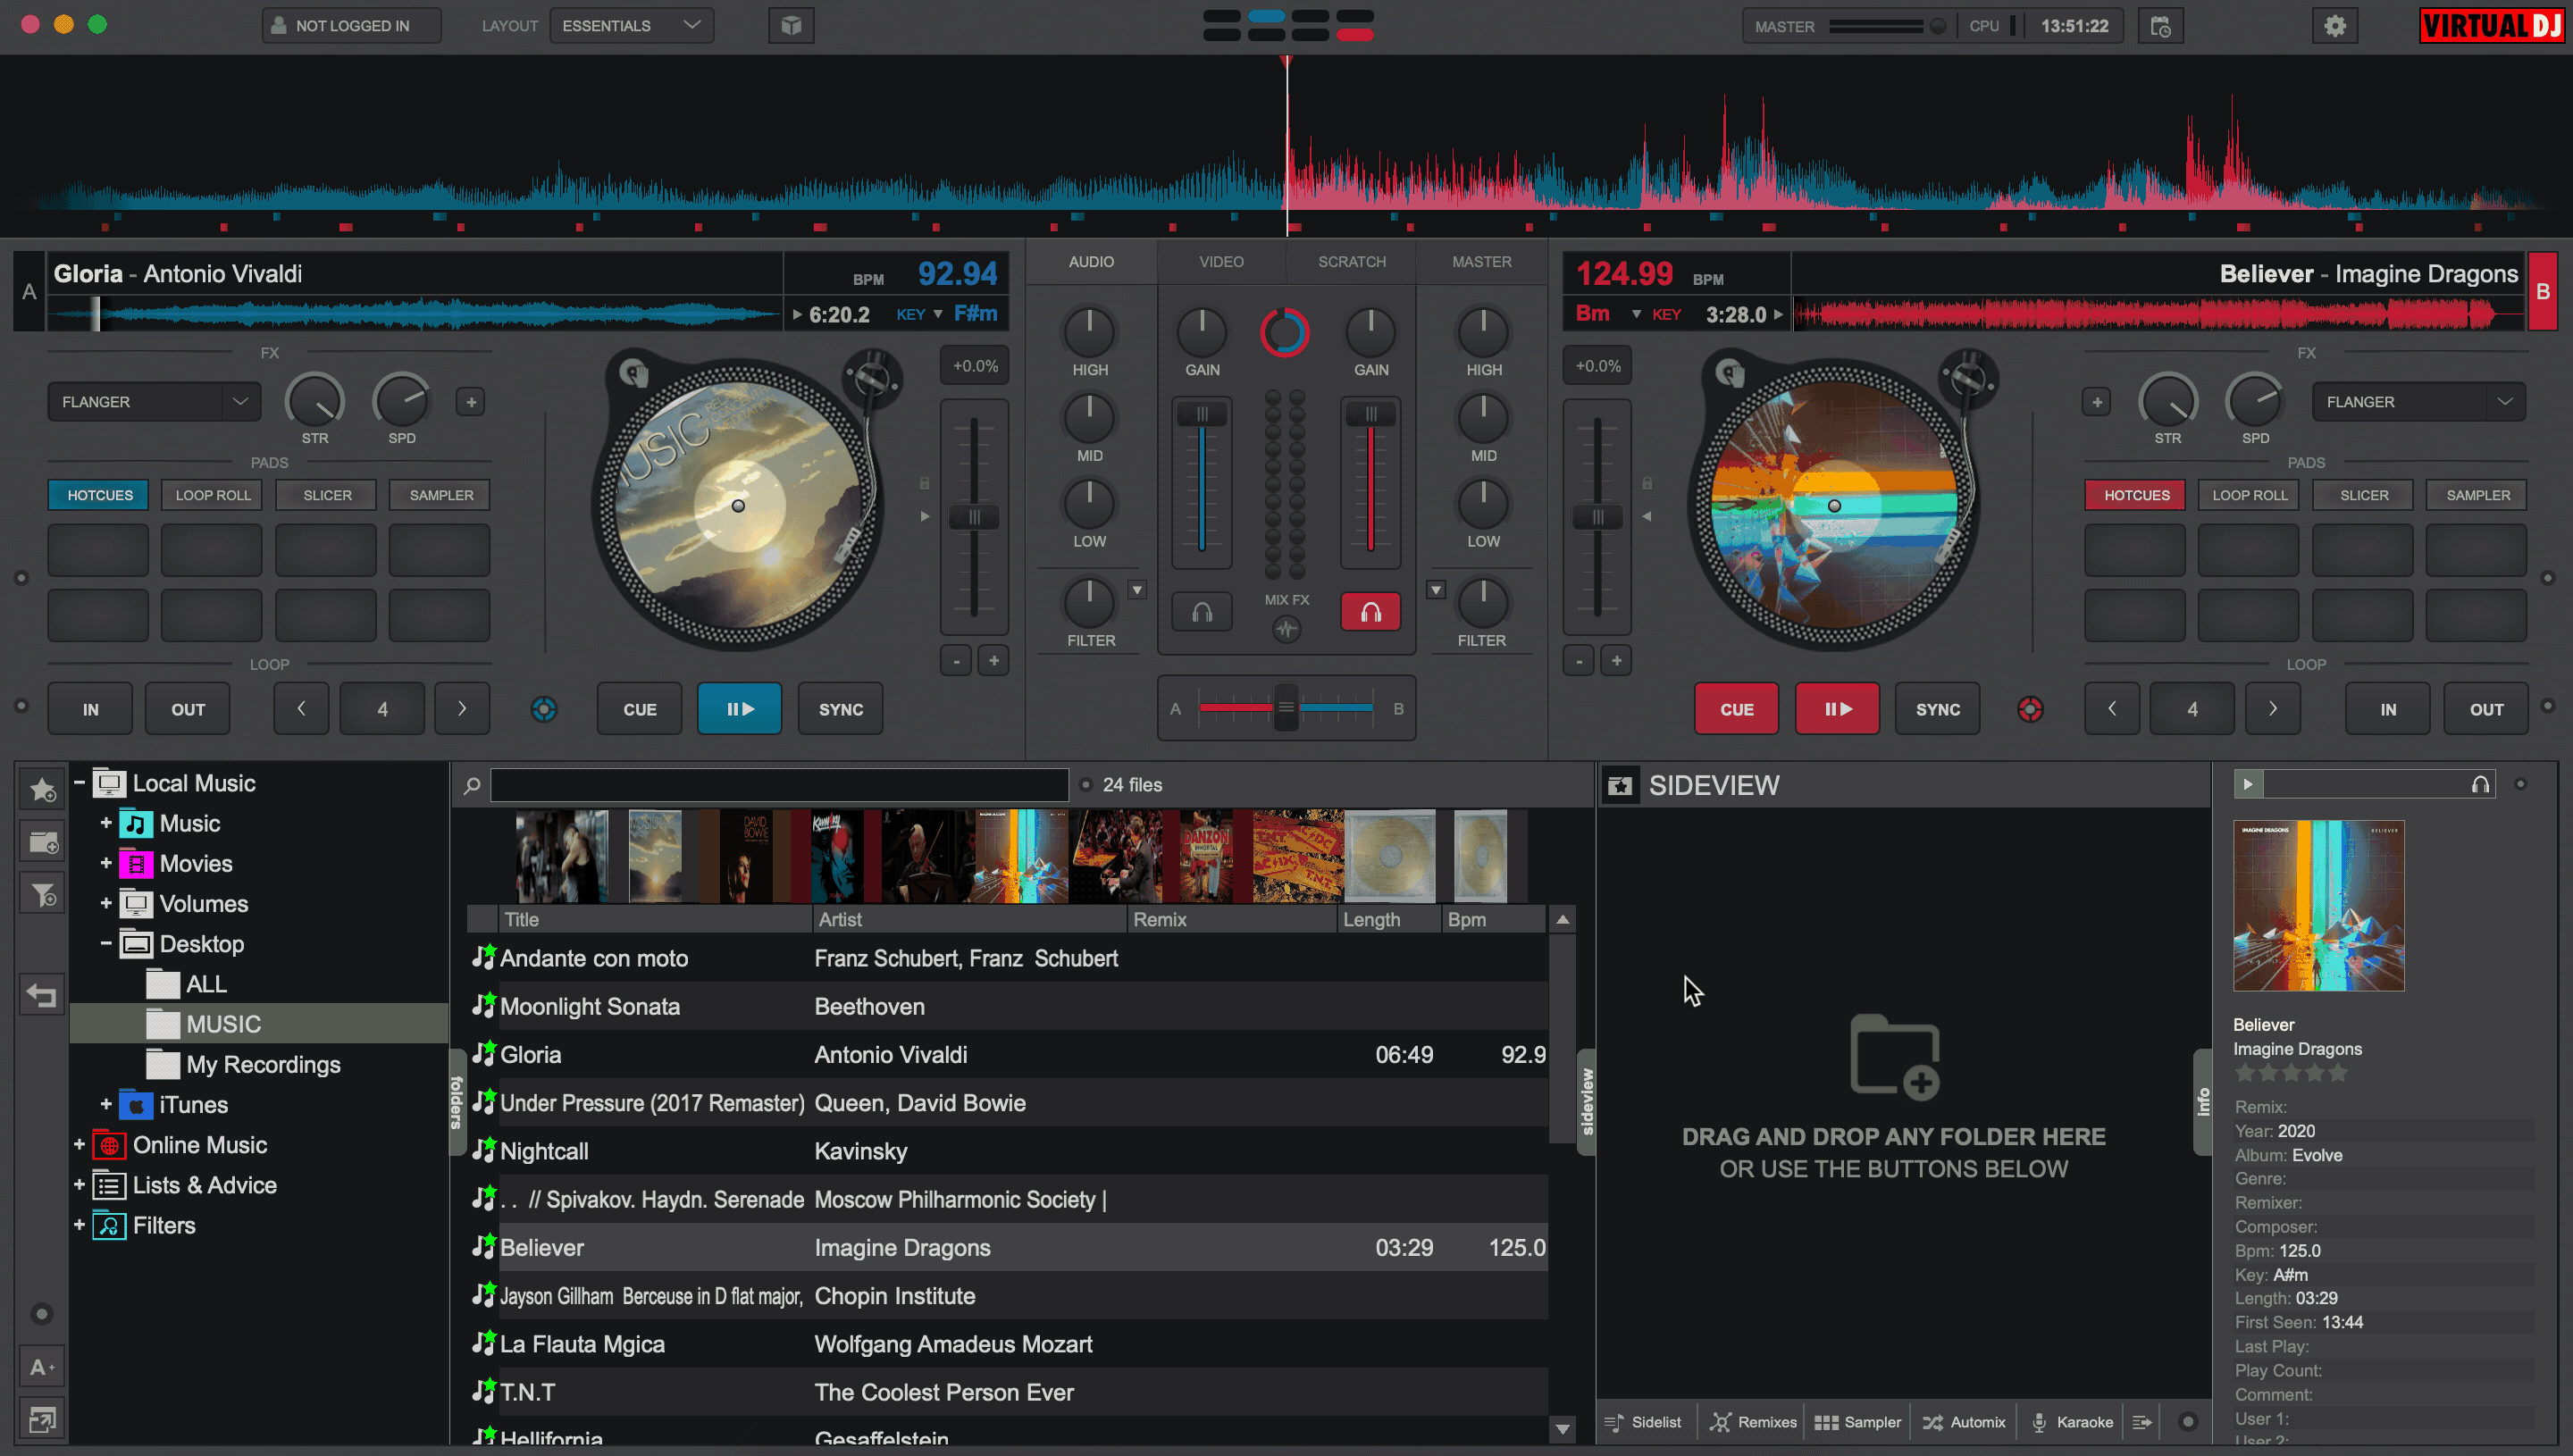Click NOT LOGGED IN button

coord(351,26)
